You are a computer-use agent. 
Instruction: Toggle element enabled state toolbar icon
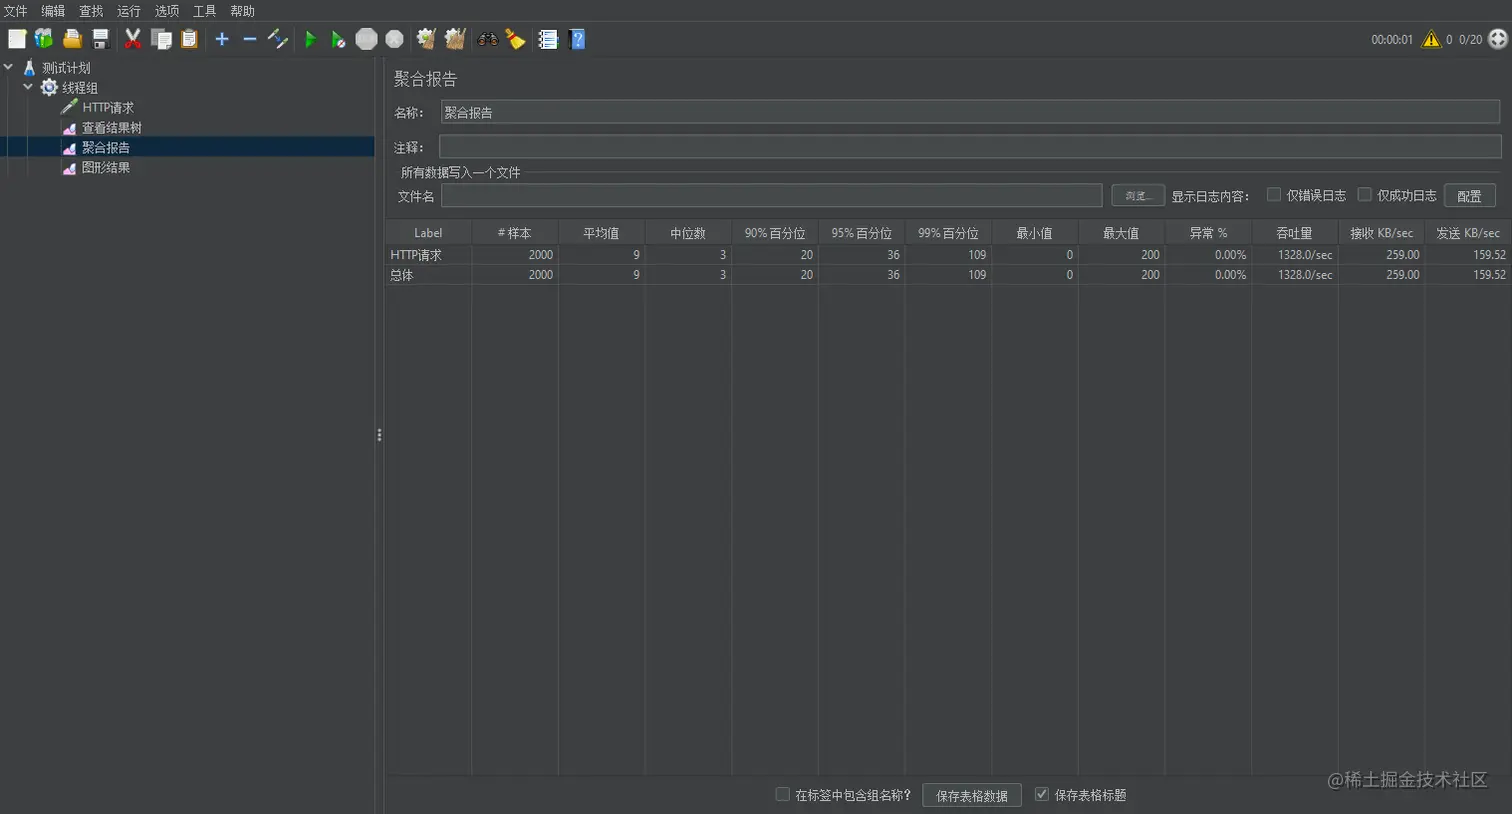point(278,39)
